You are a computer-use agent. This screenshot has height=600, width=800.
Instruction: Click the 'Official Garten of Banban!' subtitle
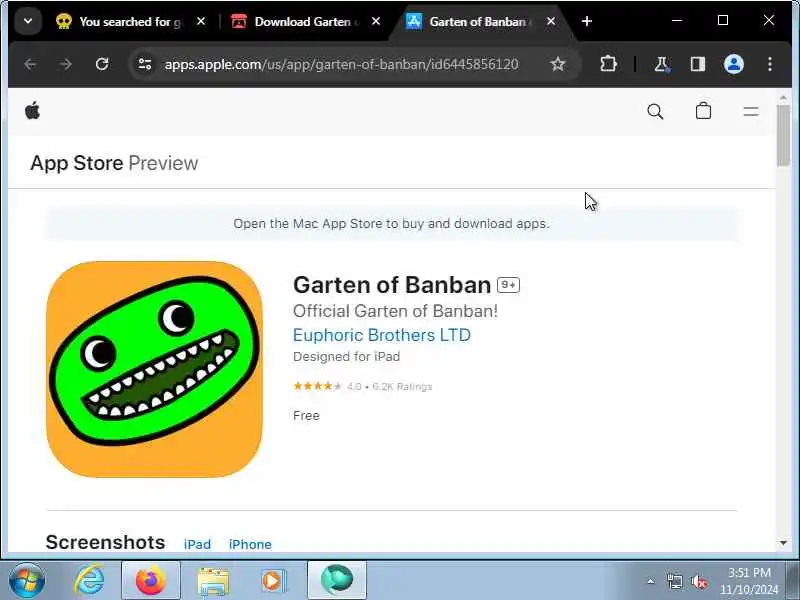pyautogui.click(x=395, y=311)
